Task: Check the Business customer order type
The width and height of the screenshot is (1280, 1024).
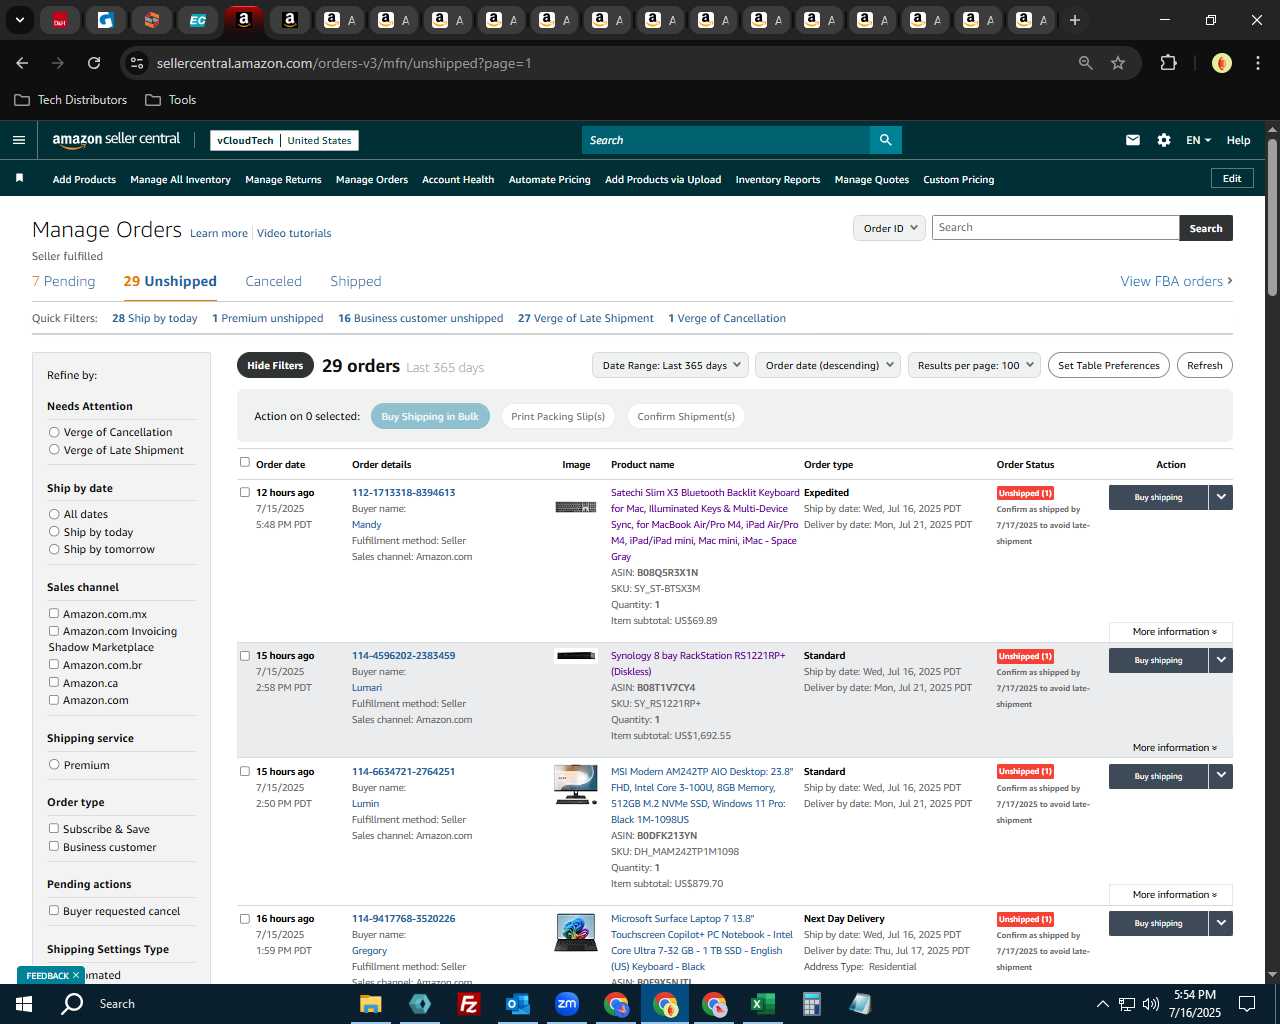Action: coord(54,847)
